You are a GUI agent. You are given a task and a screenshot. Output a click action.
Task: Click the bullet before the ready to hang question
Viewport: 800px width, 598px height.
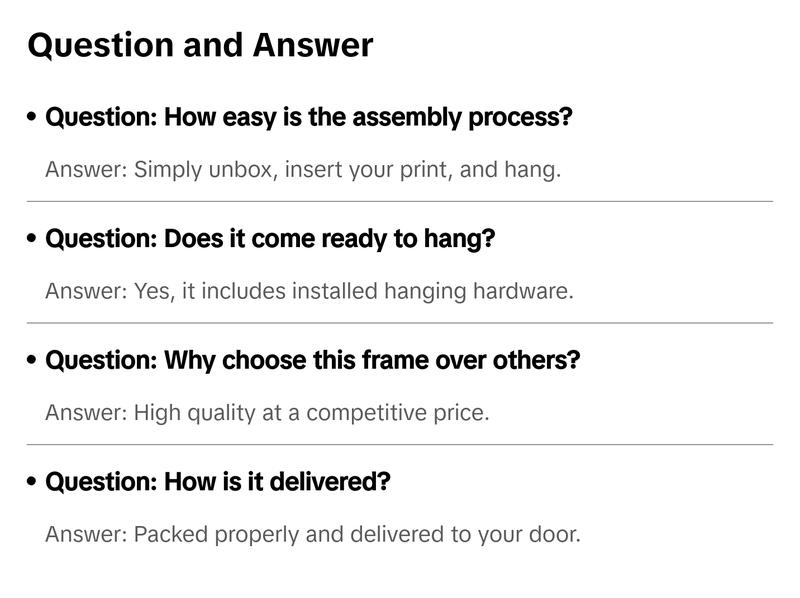pos(33,239)
